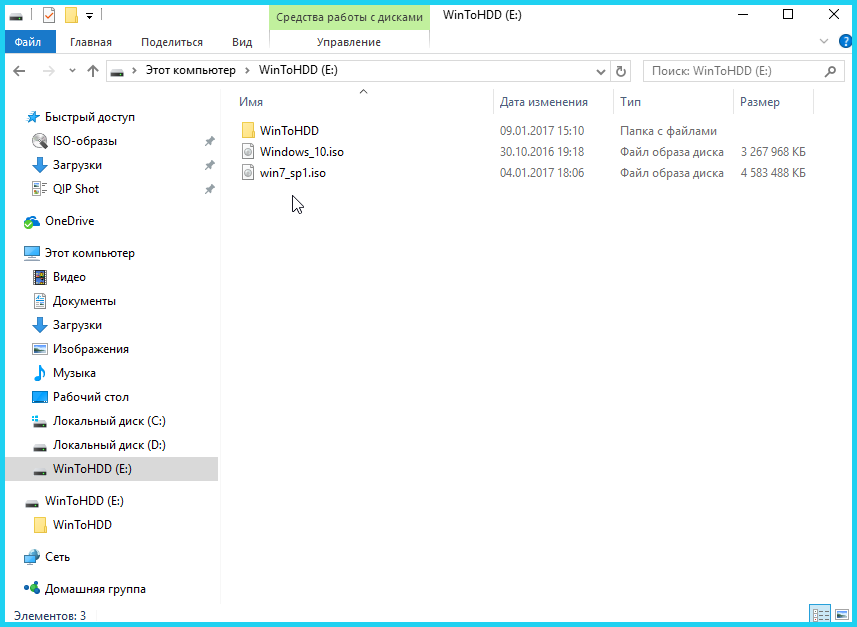
Task: Click the Properties icon in quick access toolbar
Action: coord(49,15)
